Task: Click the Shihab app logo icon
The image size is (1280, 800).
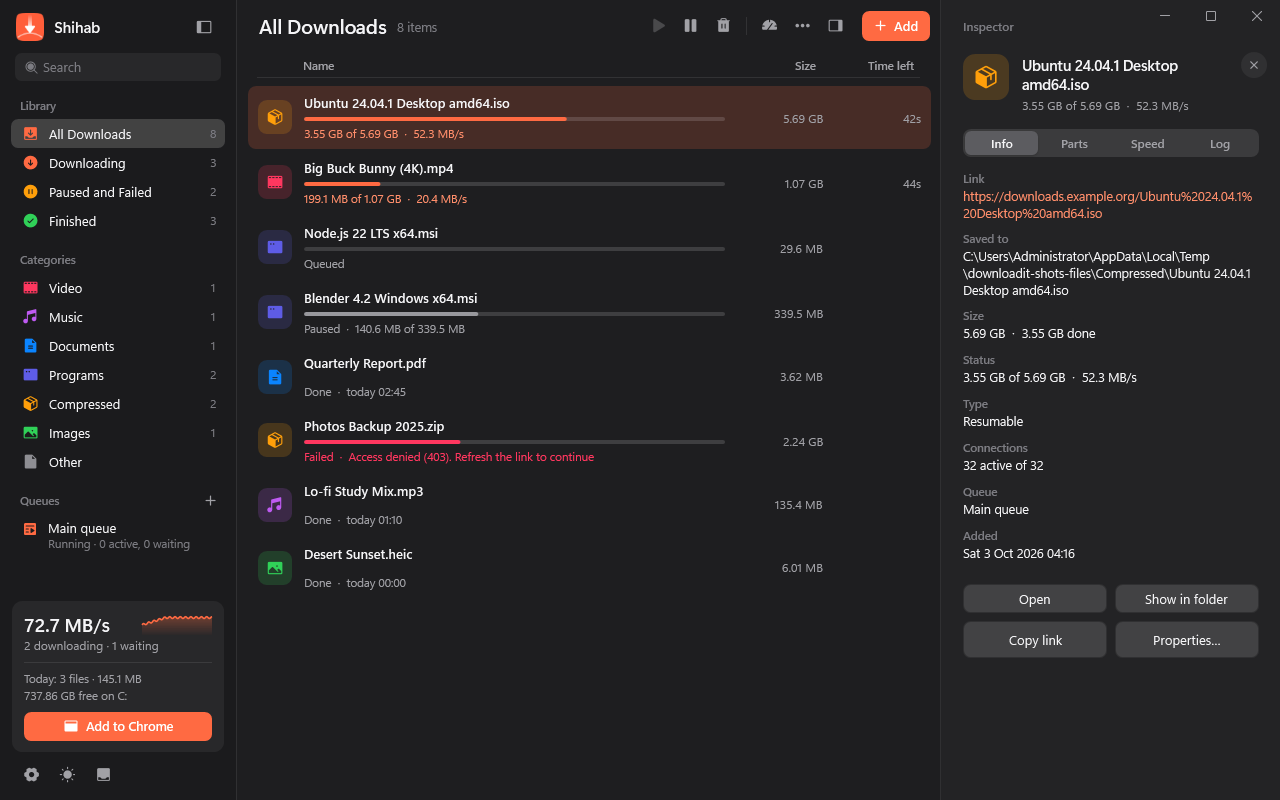Action: tap(30, 27)
